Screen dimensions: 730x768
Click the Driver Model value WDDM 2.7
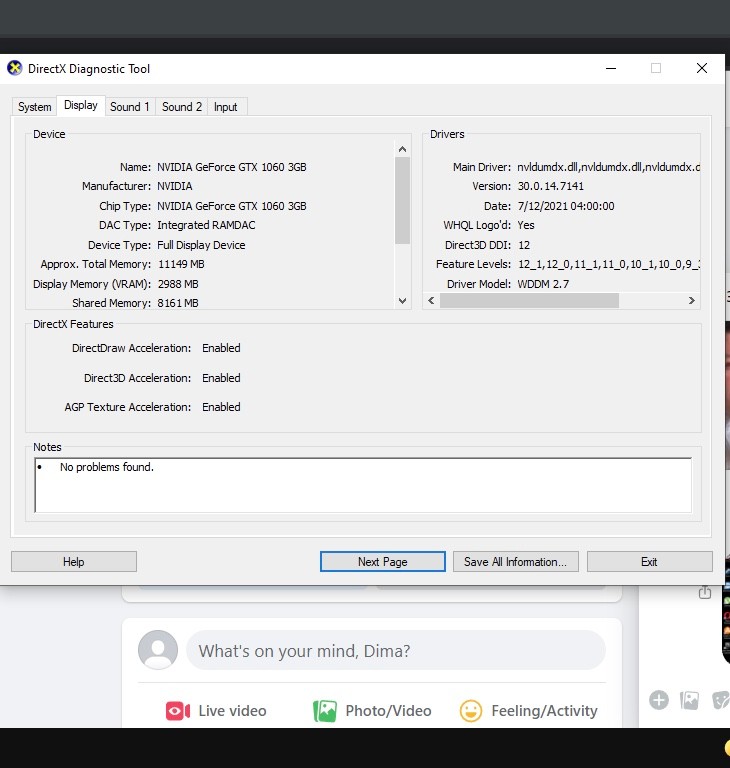543,284
